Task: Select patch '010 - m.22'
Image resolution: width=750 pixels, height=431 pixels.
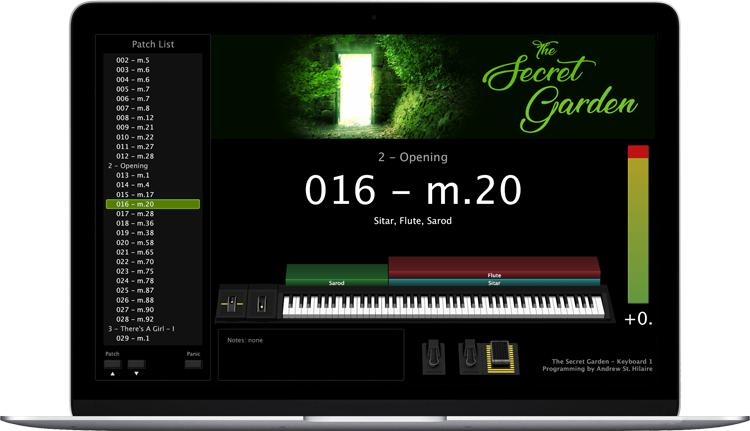Action: coord(134,137)
